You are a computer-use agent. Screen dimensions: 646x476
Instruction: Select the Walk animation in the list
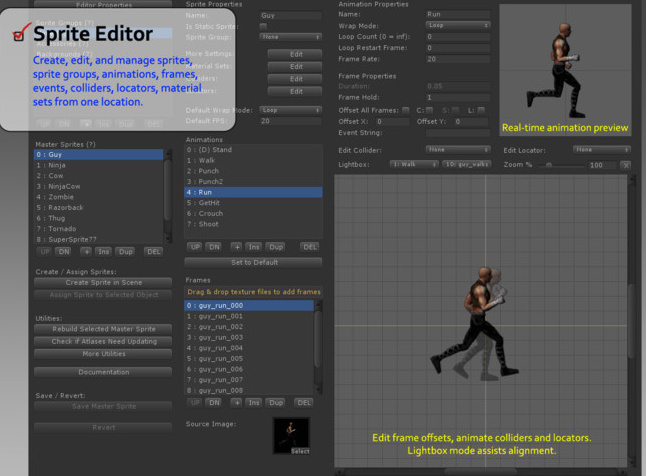pos(253,161)
